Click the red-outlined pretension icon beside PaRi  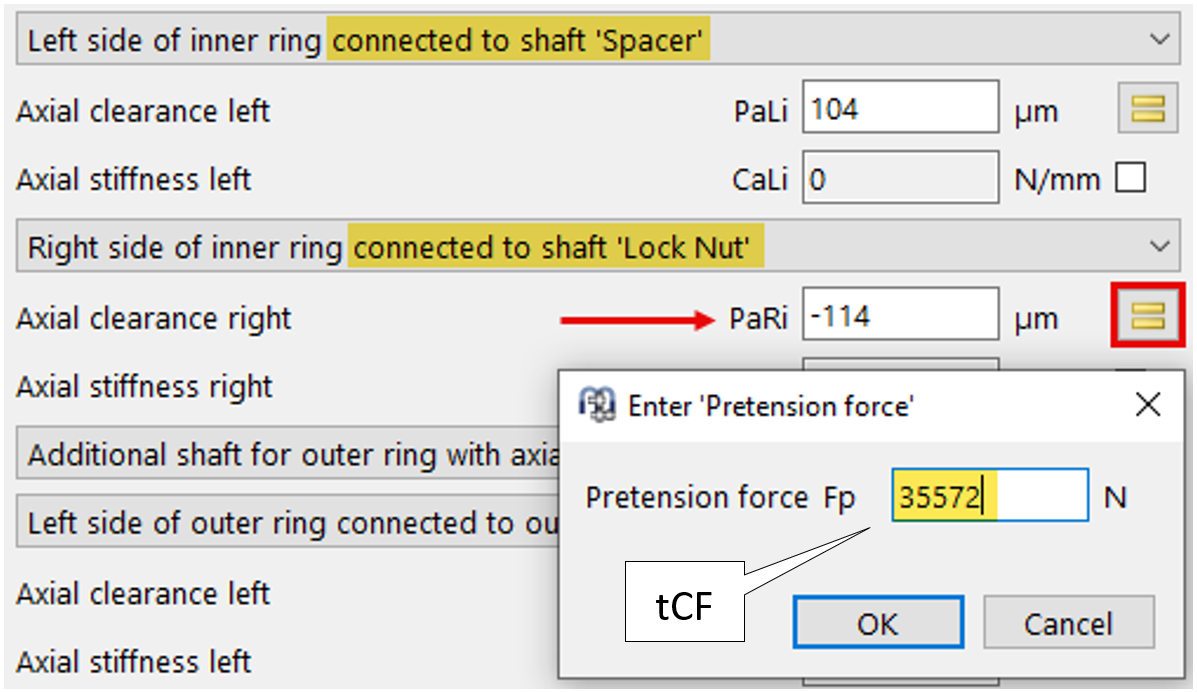(1148, 319)
